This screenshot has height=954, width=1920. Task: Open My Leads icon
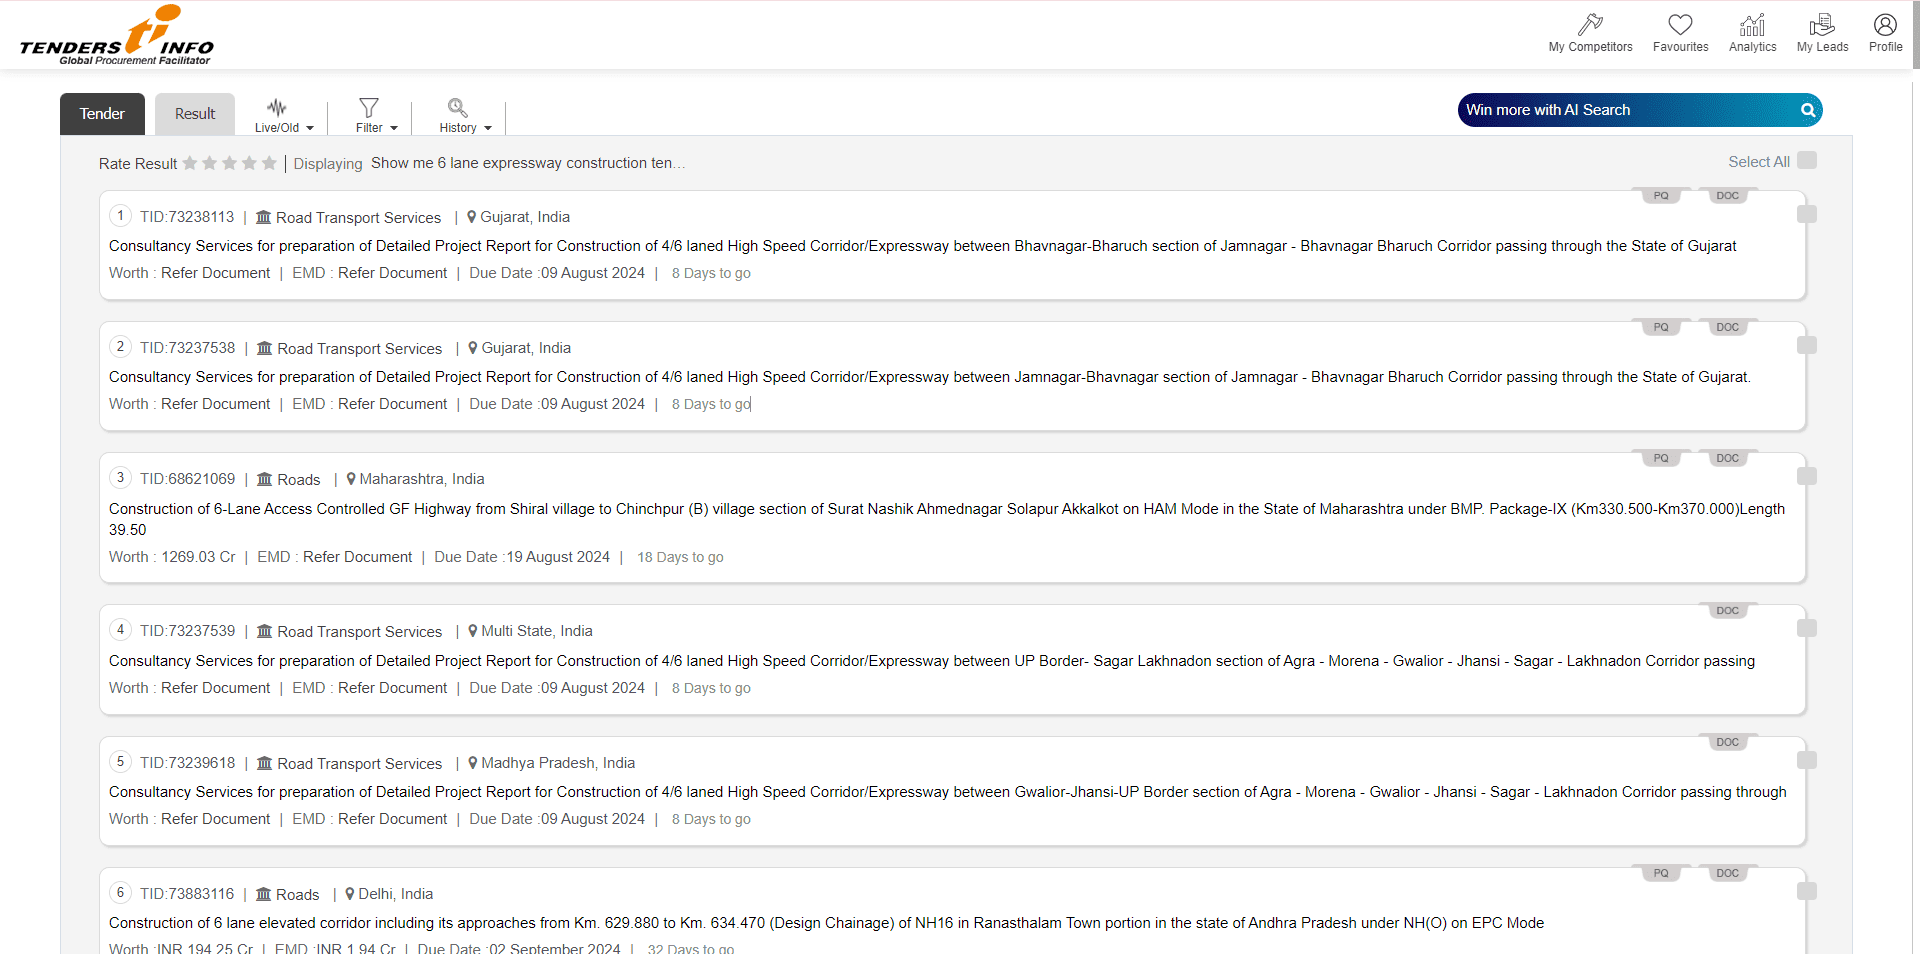1822,25
